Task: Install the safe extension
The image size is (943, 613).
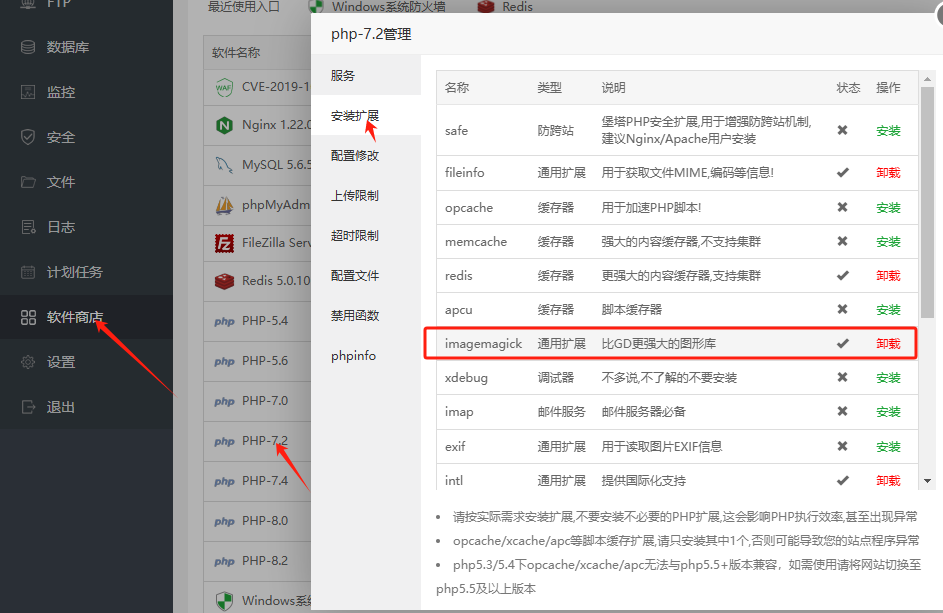Action: click(x=888, y=131)
